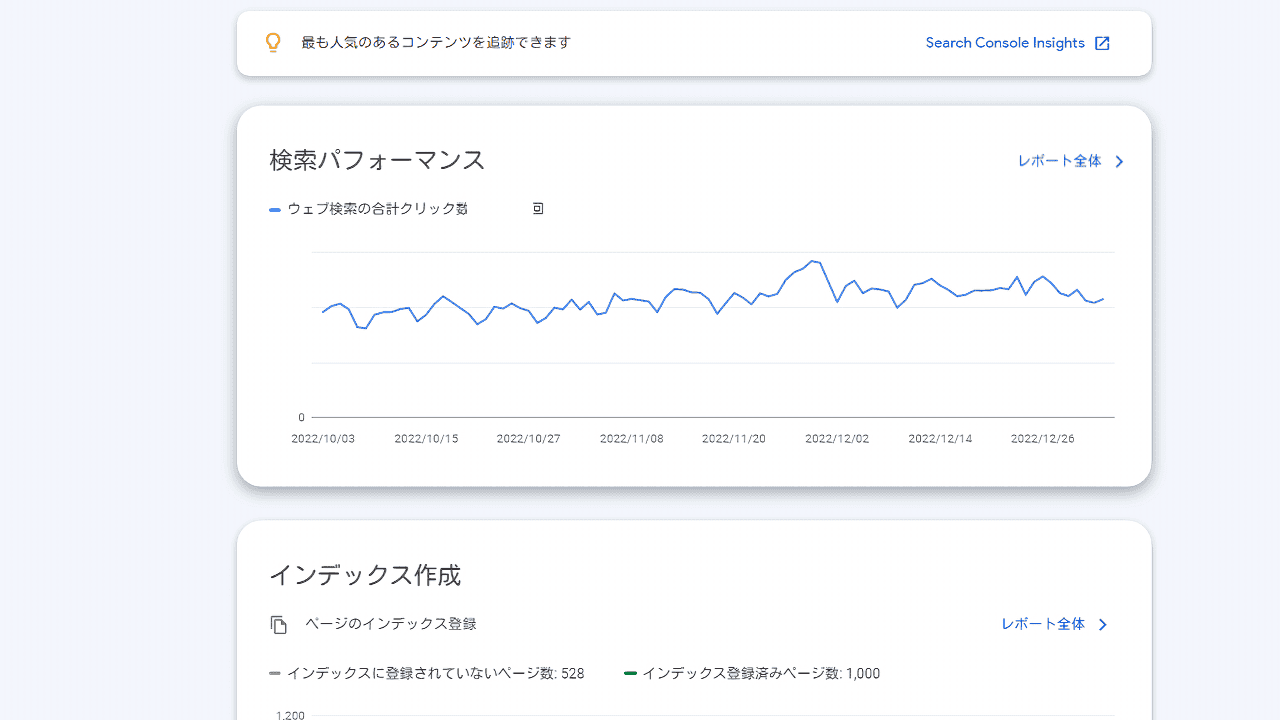Screen dimensions: 1280x720
Task: Click the 2022/12/14 date label
Action: point(940,439)
